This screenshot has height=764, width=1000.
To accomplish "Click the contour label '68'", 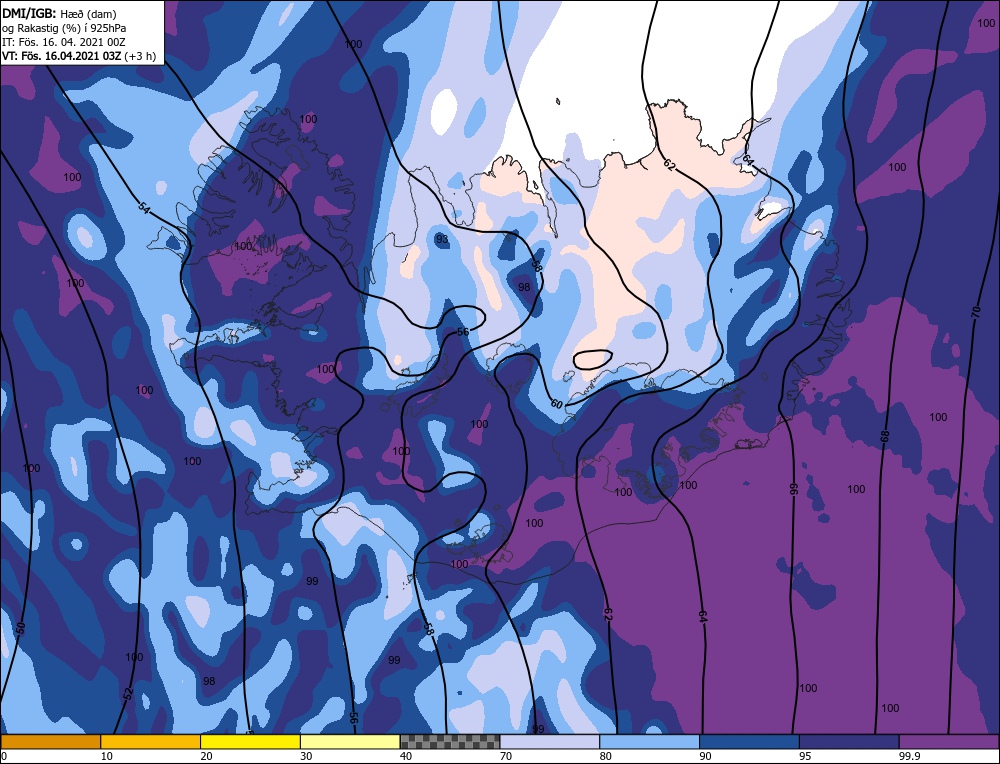I will [885, 437].
